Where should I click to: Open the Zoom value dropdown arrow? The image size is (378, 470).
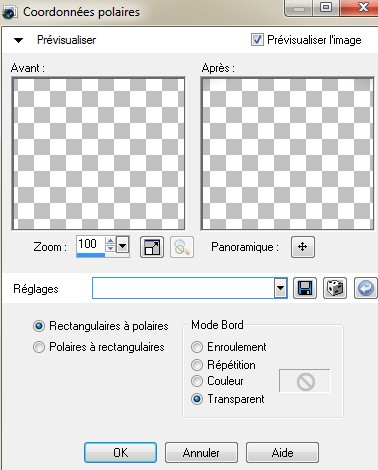point(123,246)
